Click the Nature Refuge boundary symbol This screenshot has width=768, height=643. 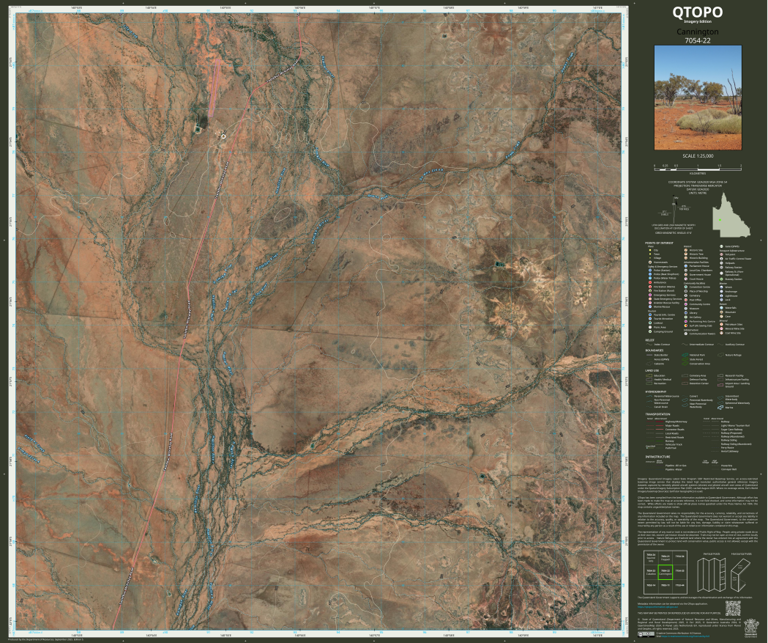720,355
